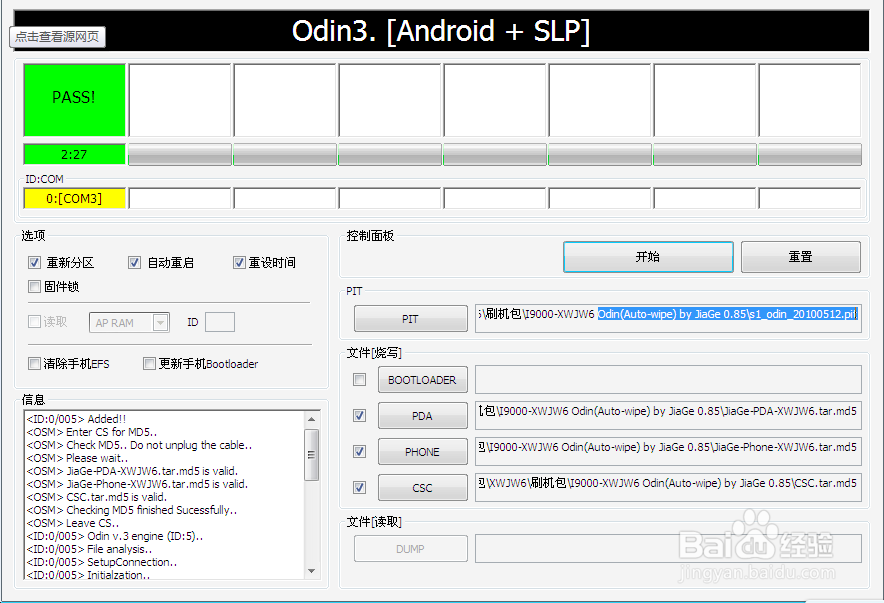Enable the 清除手机EFS checkbox
This screenshot has width=884, height=603.
tap(34, 363)
